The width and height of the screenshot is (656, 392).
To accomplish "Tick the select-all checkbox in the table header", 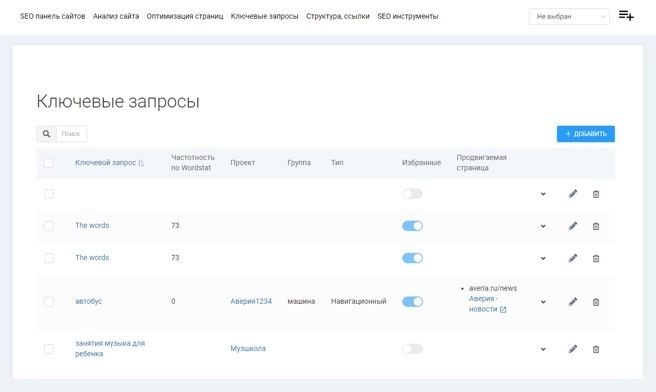I will click(x=49, y=163).
